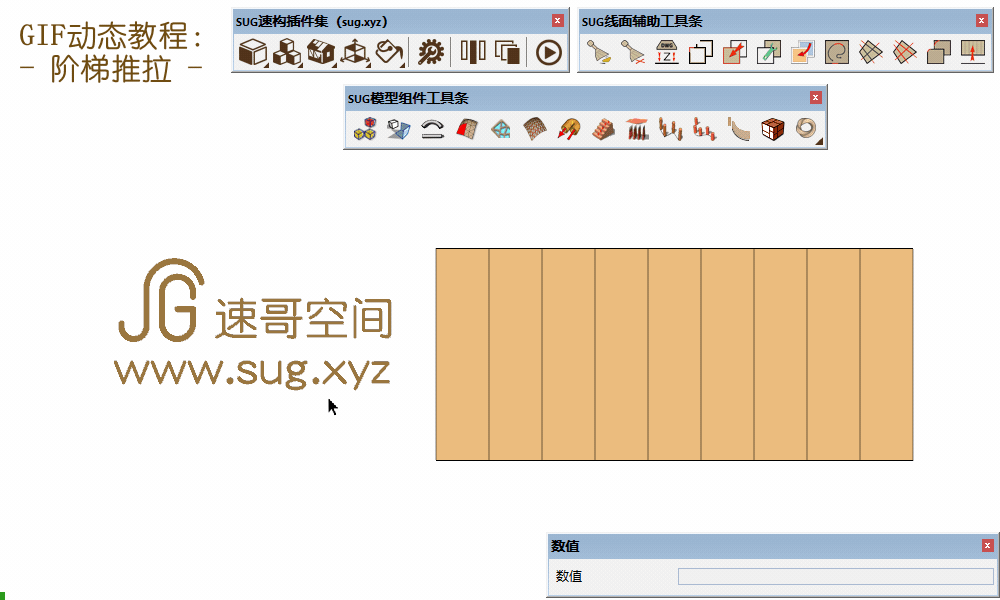Close the 数值 panel

click(x=987, y=546)
